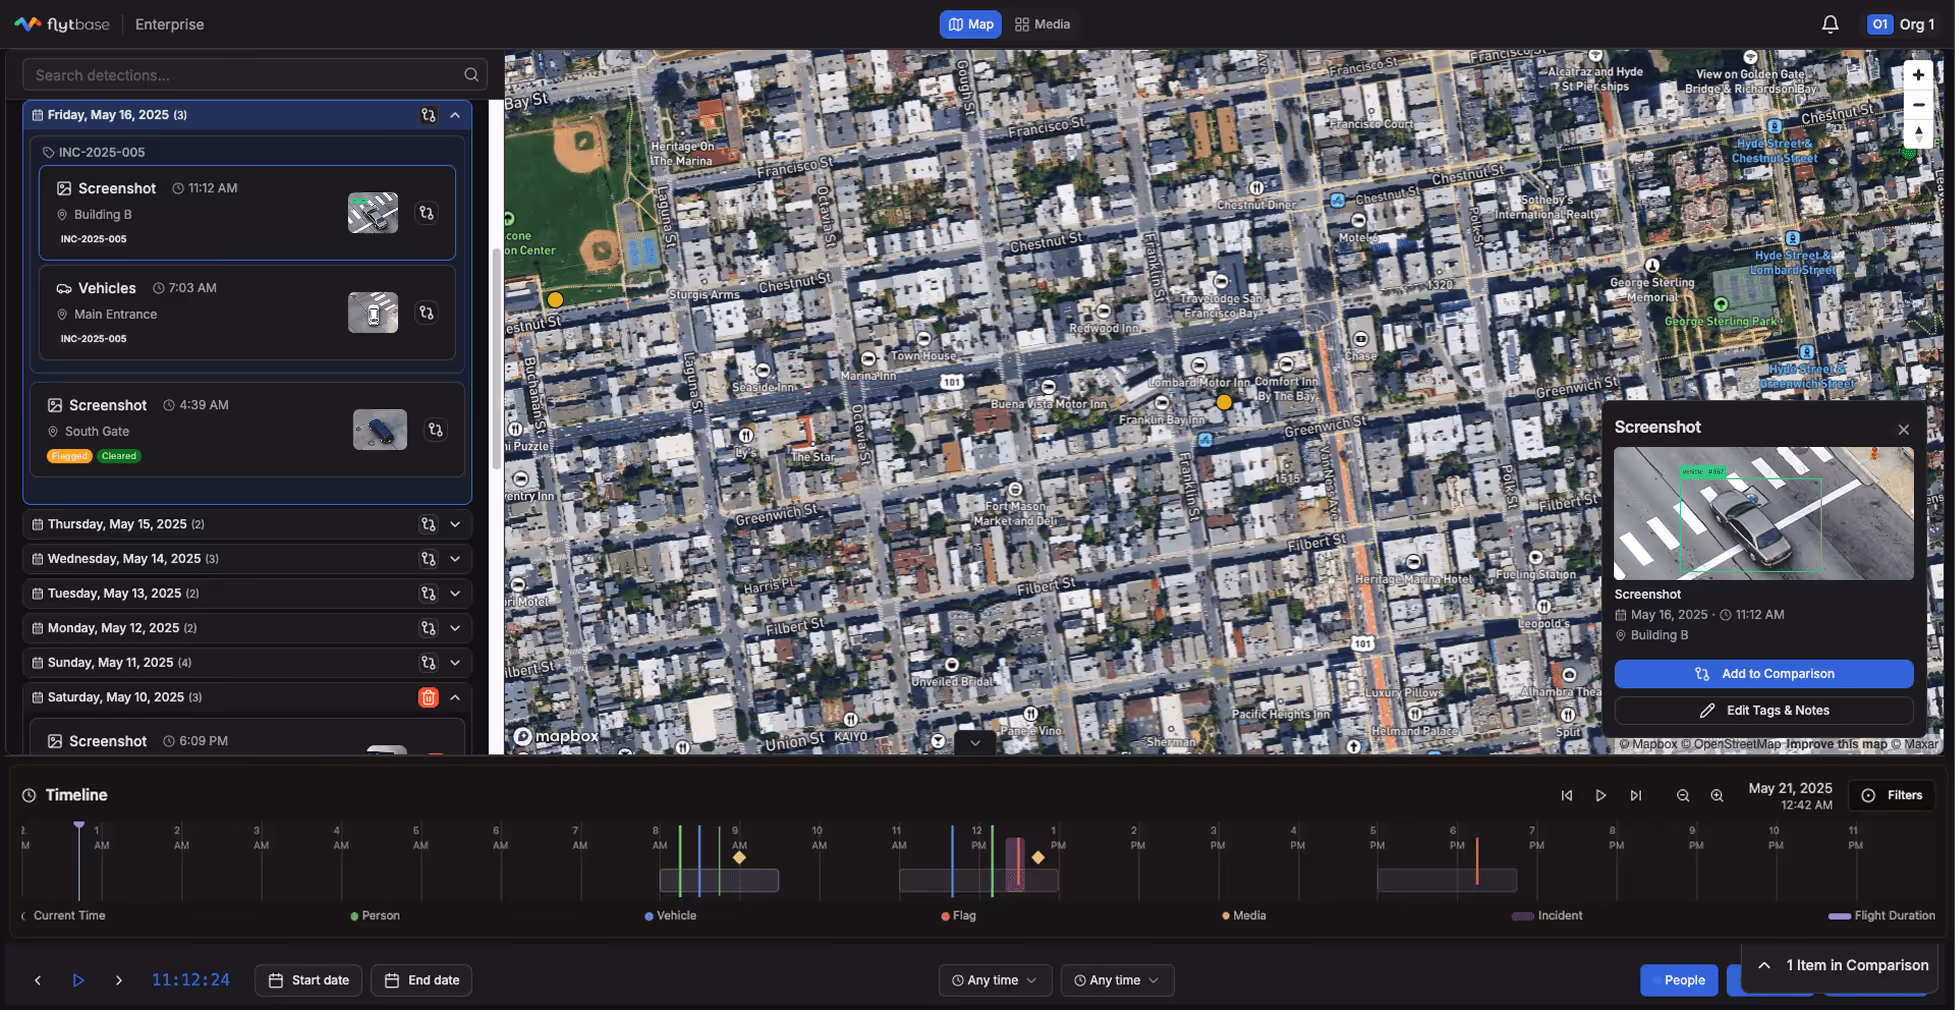Open the Start date picker
This screenshot has width=1955, height=1010.
308,981
